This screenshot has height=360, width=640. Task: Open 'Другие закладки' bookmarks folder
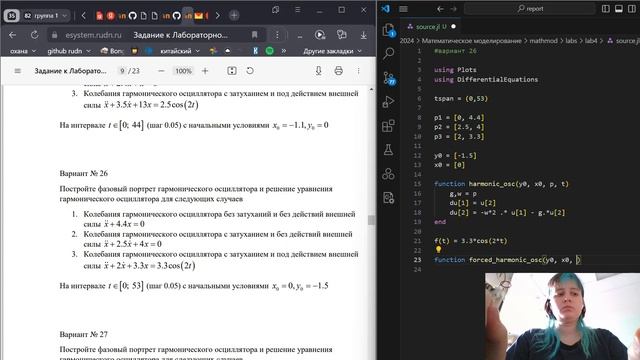tap(332, 51)
